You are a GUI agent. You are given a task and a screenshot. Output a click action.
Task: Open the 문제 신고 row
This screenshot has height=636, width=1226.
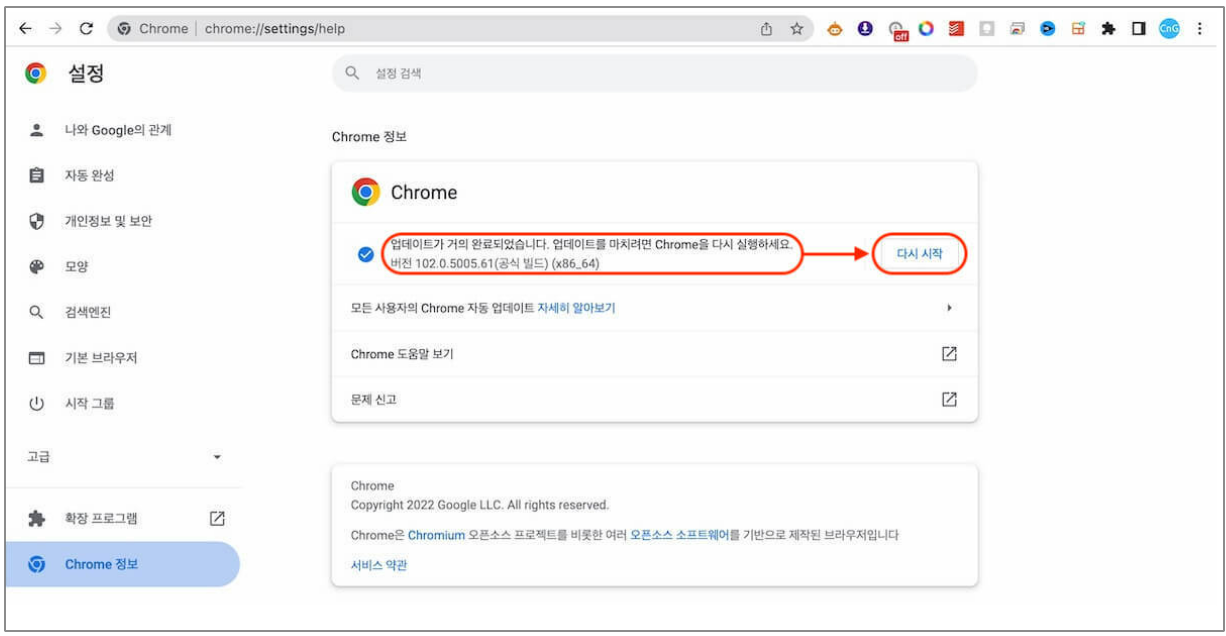point(654,399)
